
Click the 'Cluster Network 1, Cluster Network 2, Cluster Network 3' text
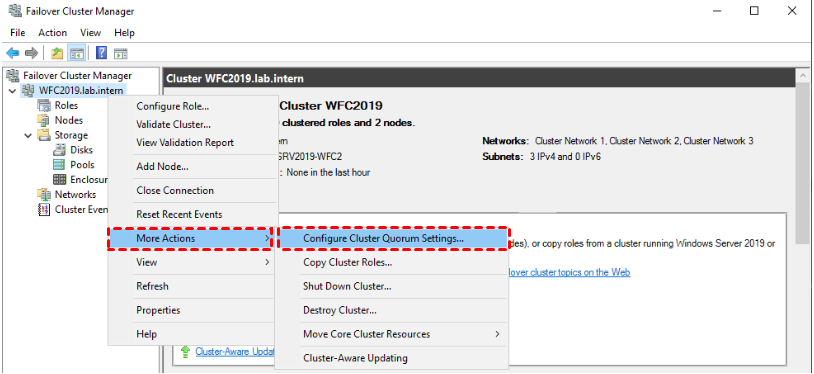pos(644,141)
